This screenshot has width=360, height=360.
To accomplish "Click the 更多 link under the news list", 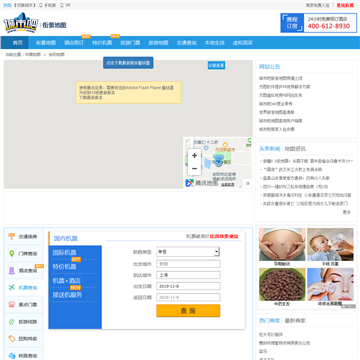I will tap(347, 212).
